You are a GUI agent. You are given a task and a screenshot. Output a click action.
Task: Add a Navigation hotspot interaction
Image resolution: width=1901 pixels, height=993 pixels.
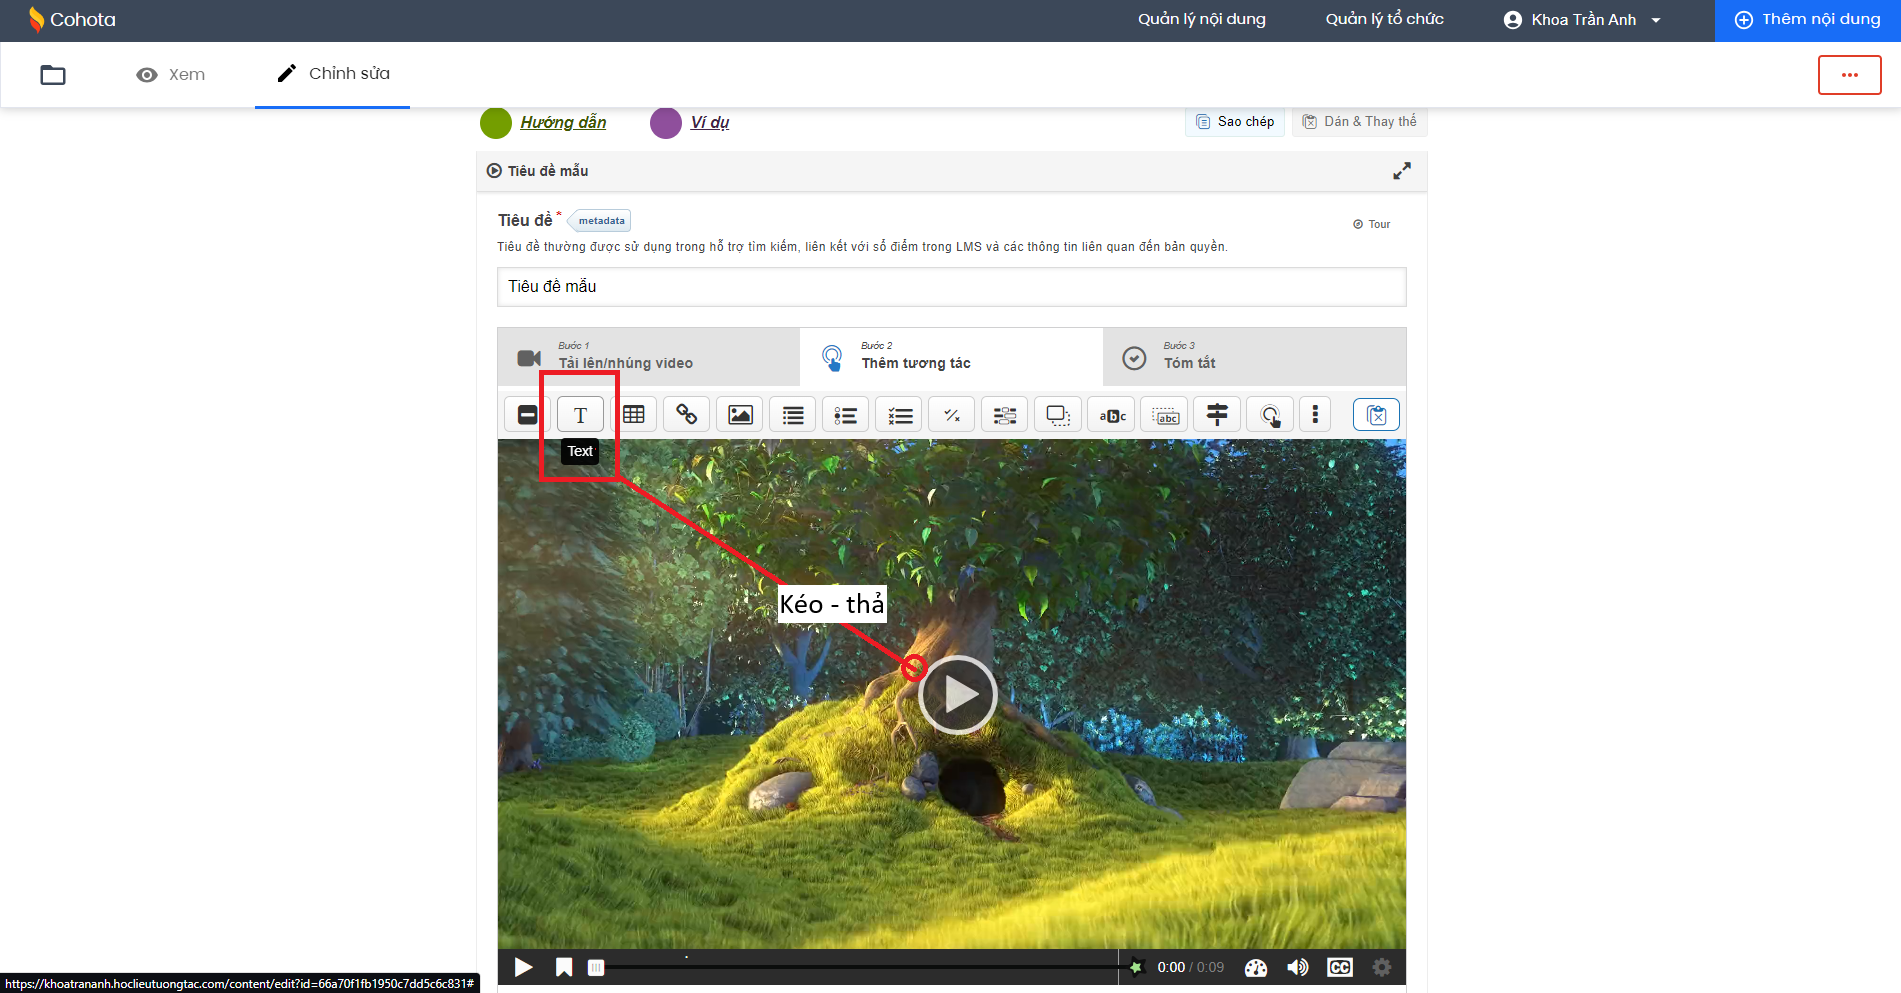click(1270, 415)
